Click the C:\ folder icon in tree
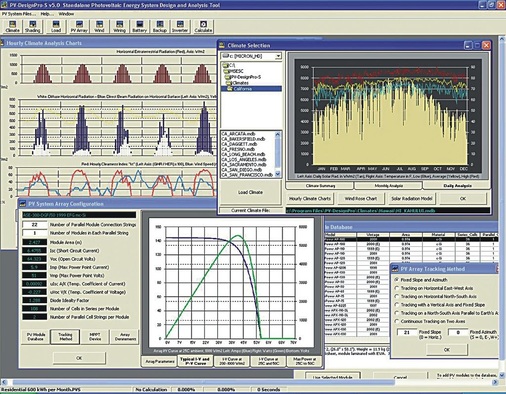506x394 pixels. point(226,65)
